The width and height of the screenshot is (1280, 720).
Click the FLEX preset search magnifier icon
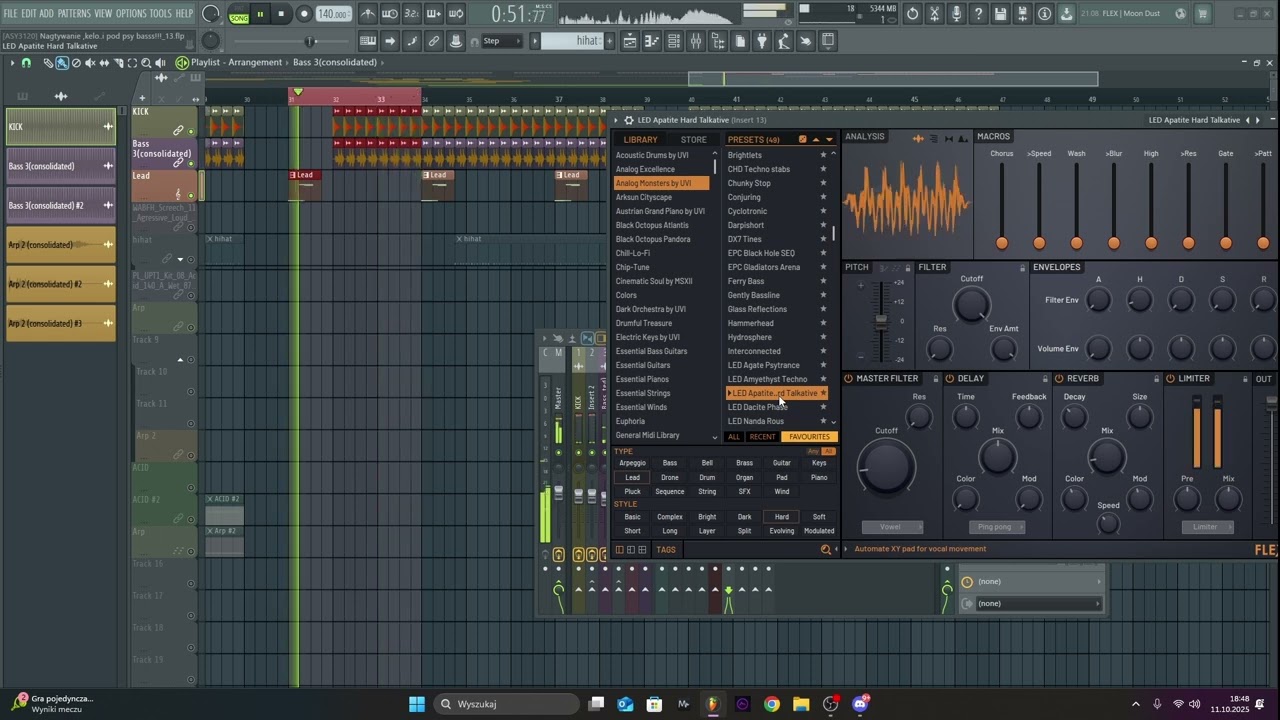click(826, 549)
